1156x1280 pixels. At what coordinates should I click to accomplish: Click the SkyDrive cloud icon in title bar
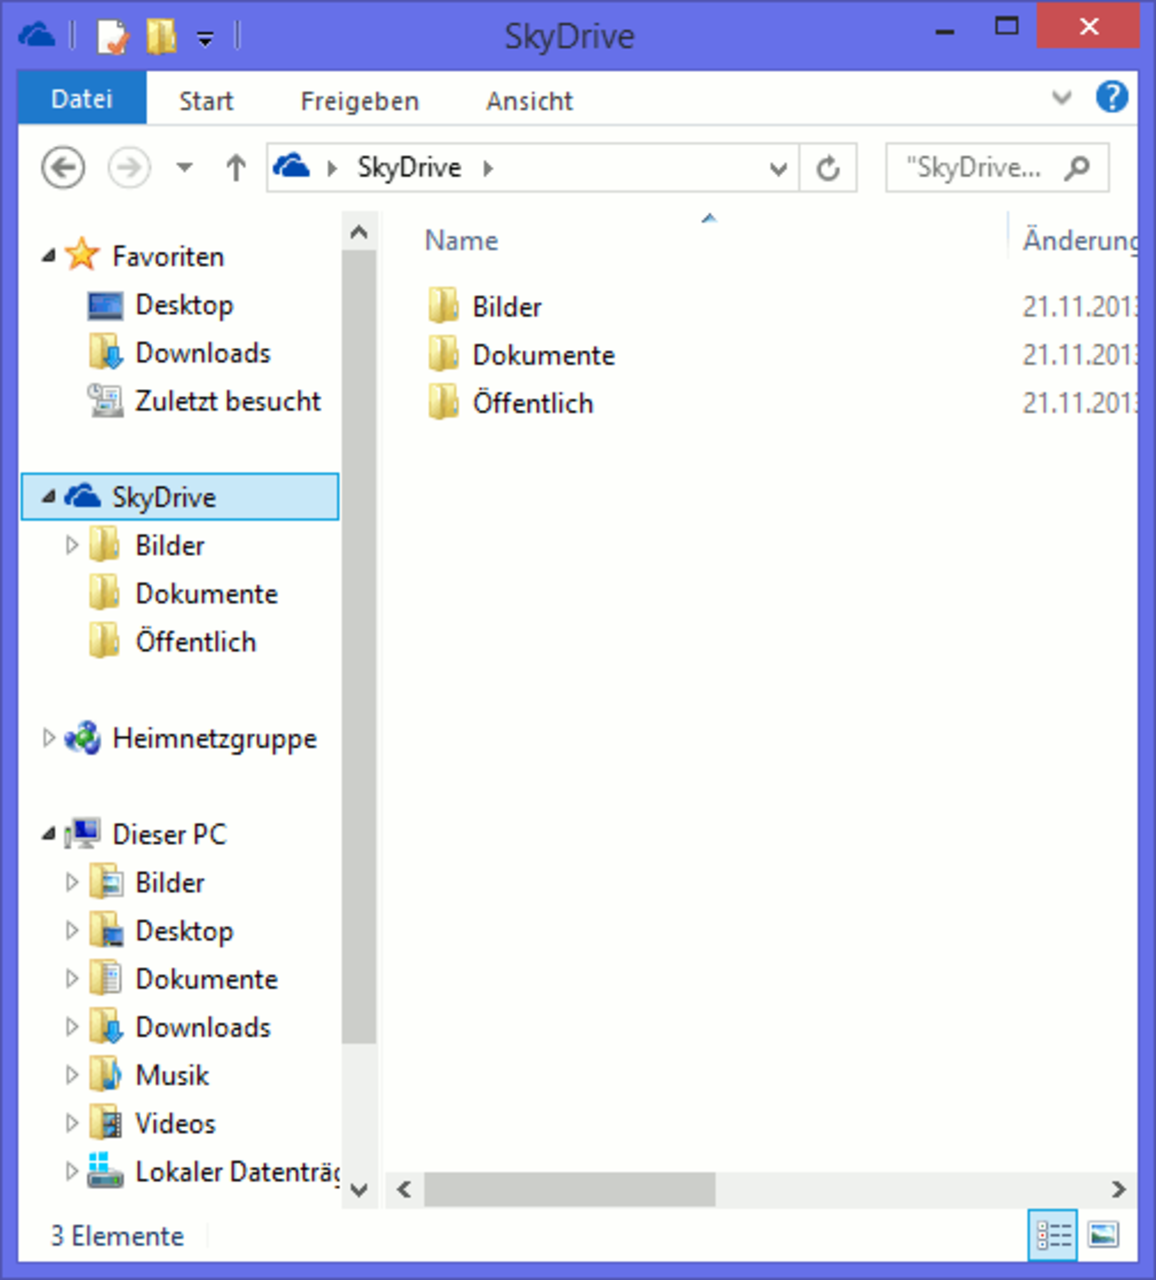coord(37,35)
